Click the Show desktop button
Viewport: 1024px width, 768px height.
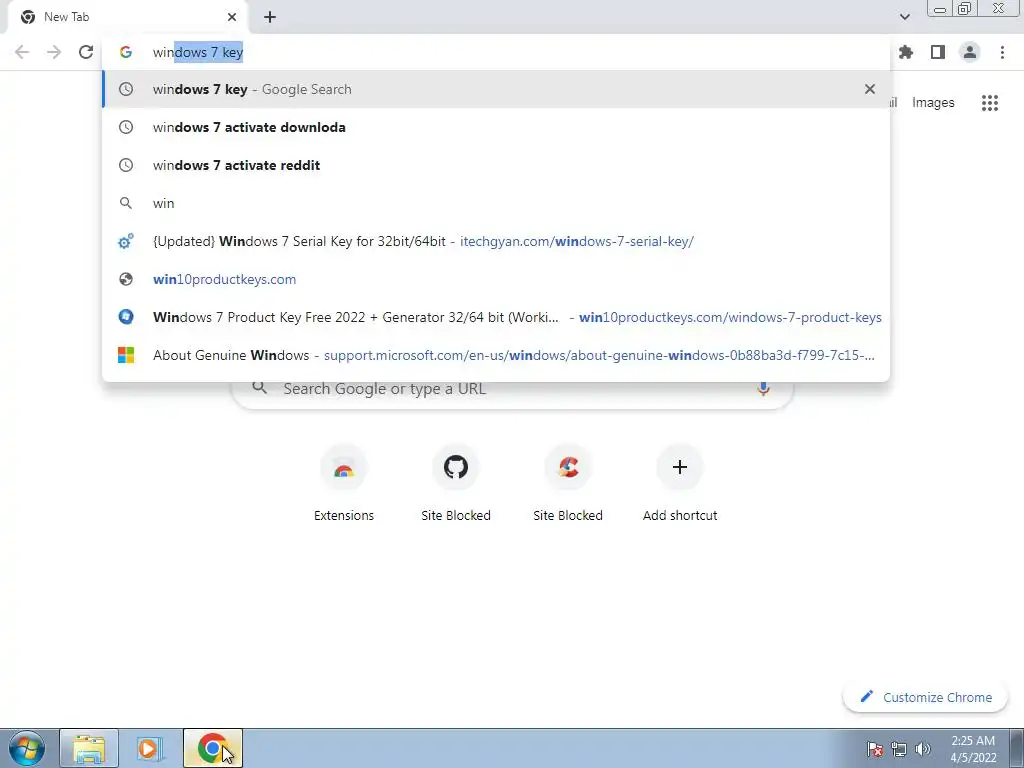1016,748
